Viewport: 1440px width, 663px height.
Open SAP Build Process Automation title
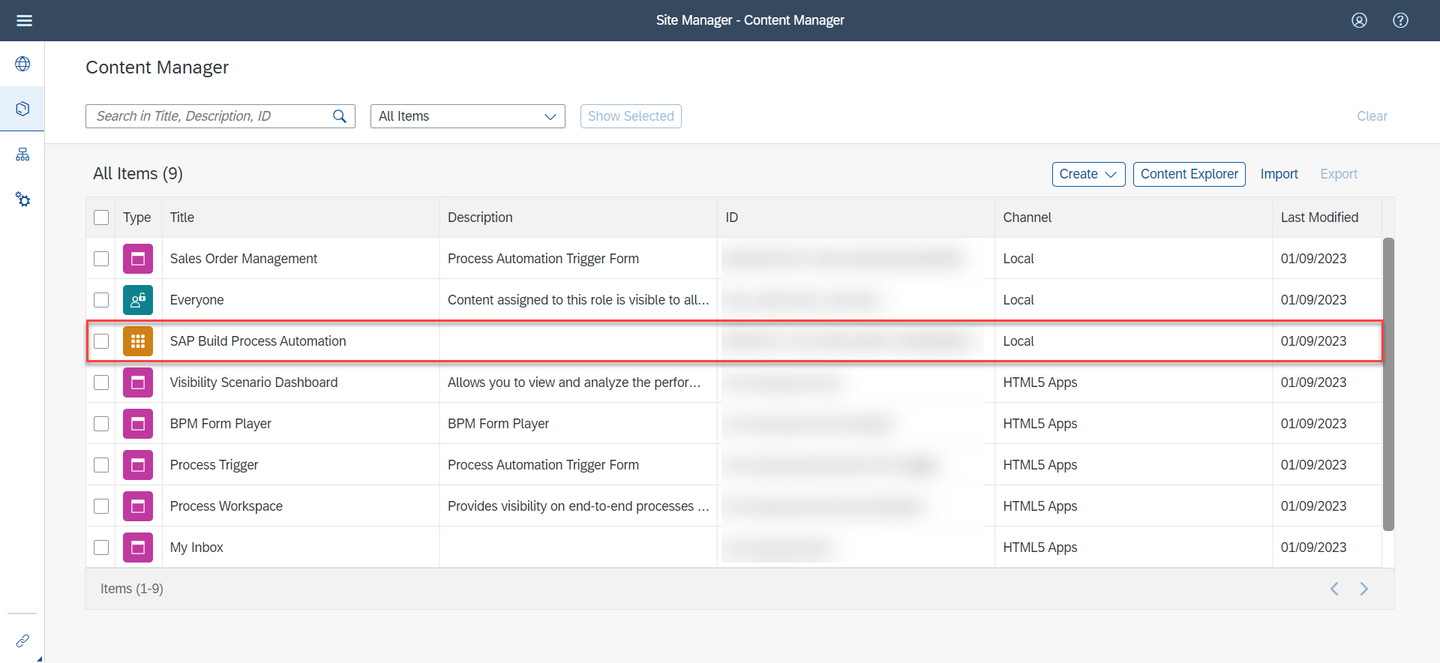click(x=258, y=341)
